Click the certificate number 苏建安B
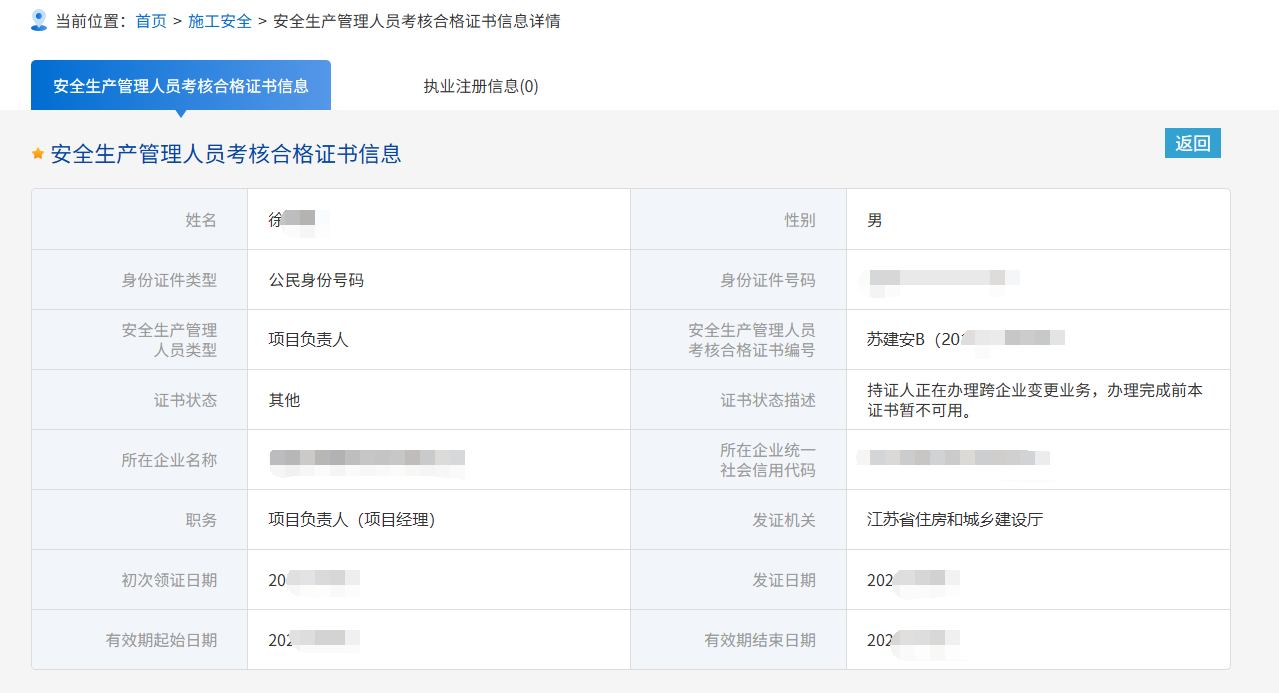1279x693 pixels. point(965,340)
